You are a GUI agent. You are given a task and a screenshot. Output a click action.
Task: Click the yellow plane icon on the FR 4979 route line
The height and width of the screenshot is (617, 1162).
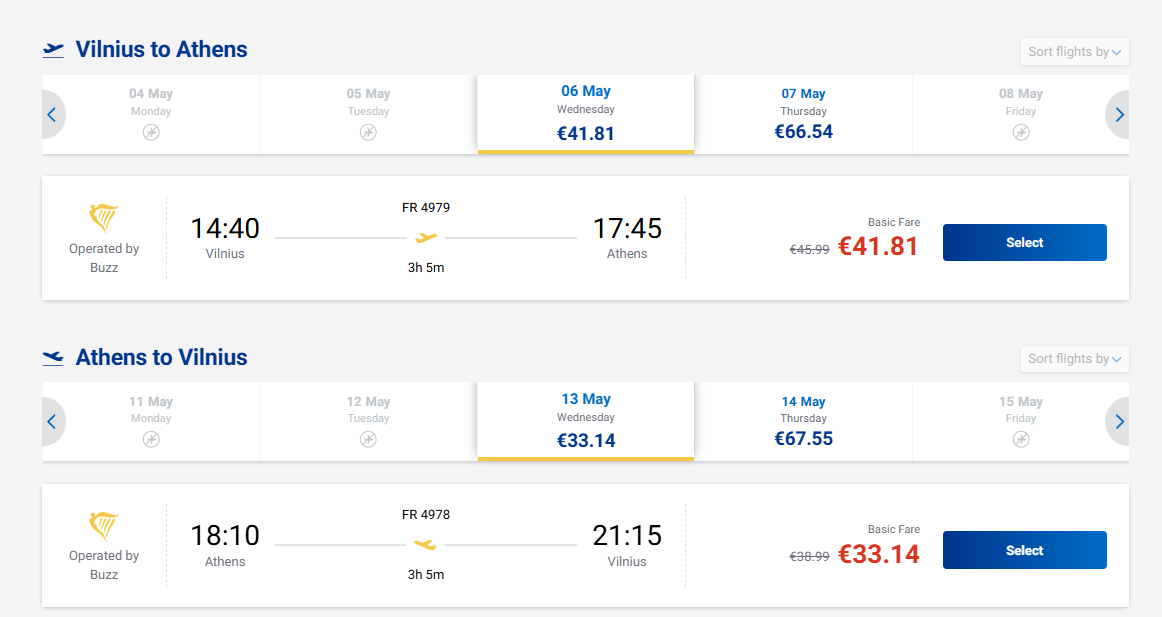click(x=426, y=238)
